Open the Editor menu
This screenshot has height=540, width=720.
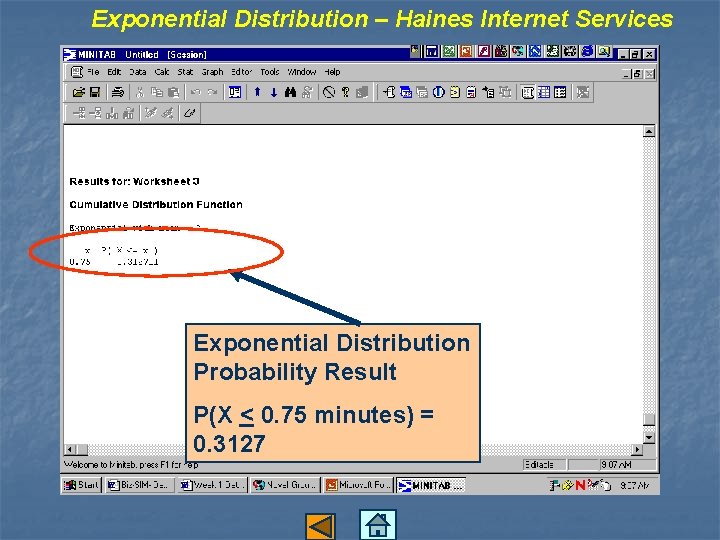coord(242,72)
